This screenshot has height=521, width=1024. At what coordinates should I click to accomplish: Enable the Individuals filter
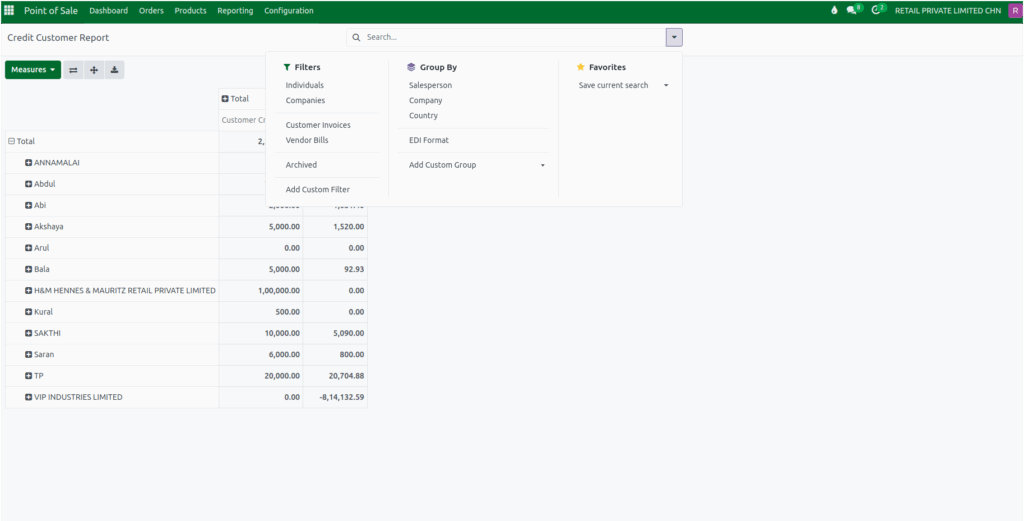(x=304, y=86)
